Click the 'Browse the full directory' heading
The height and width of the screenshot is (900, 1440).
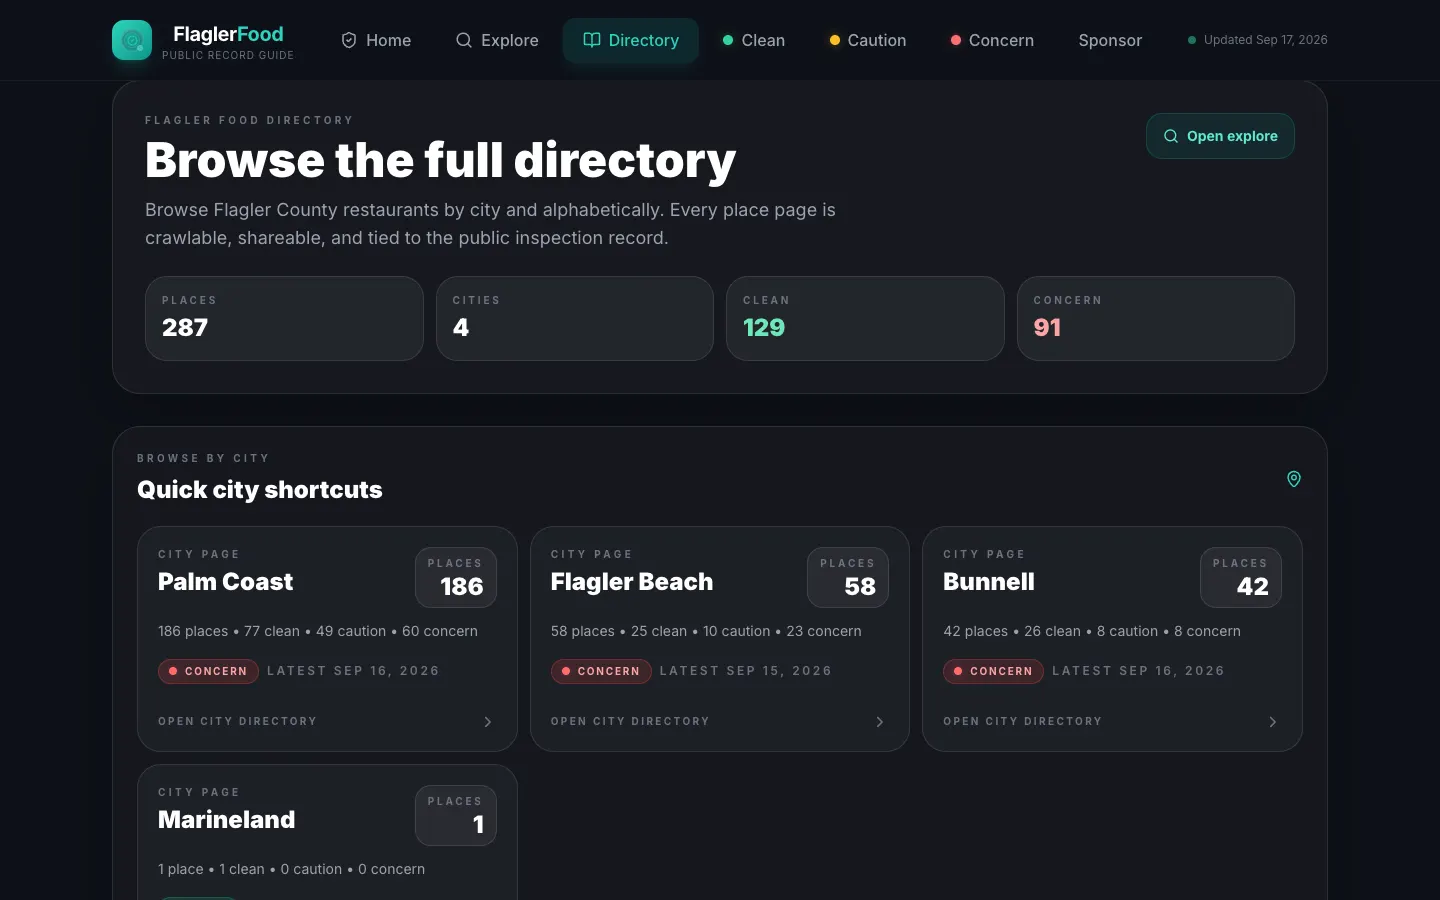coord(440,160)
